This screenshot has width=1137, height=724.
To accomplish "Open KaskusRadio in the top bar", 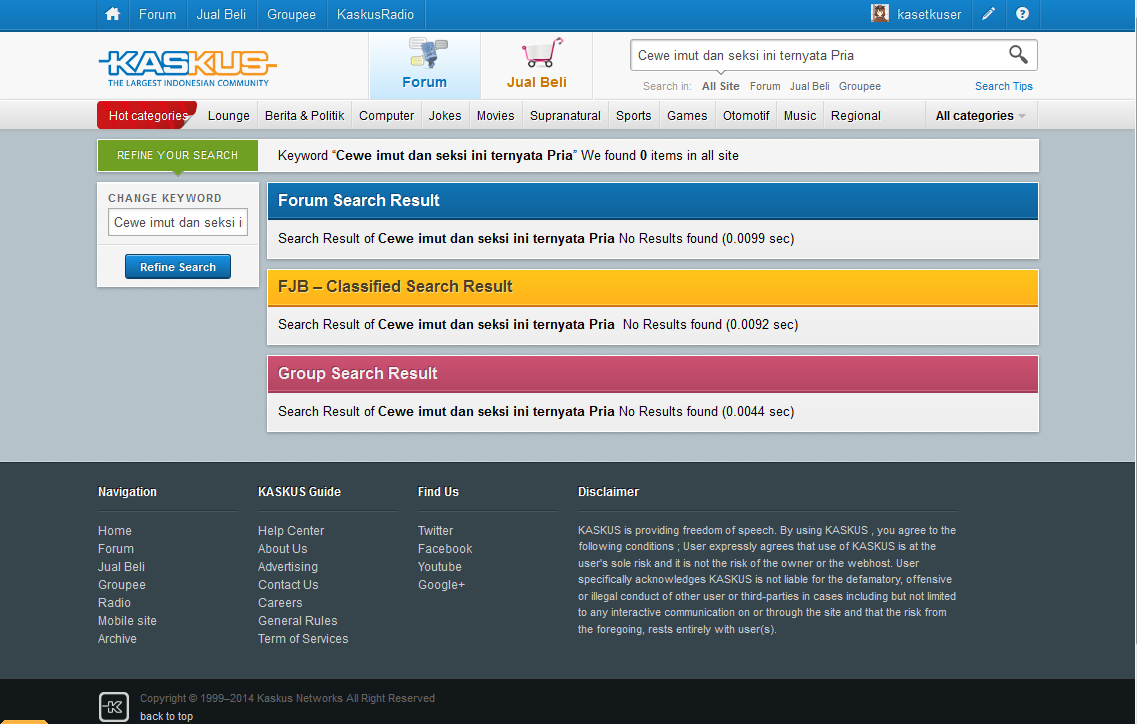I will click(x=376, y=14).
